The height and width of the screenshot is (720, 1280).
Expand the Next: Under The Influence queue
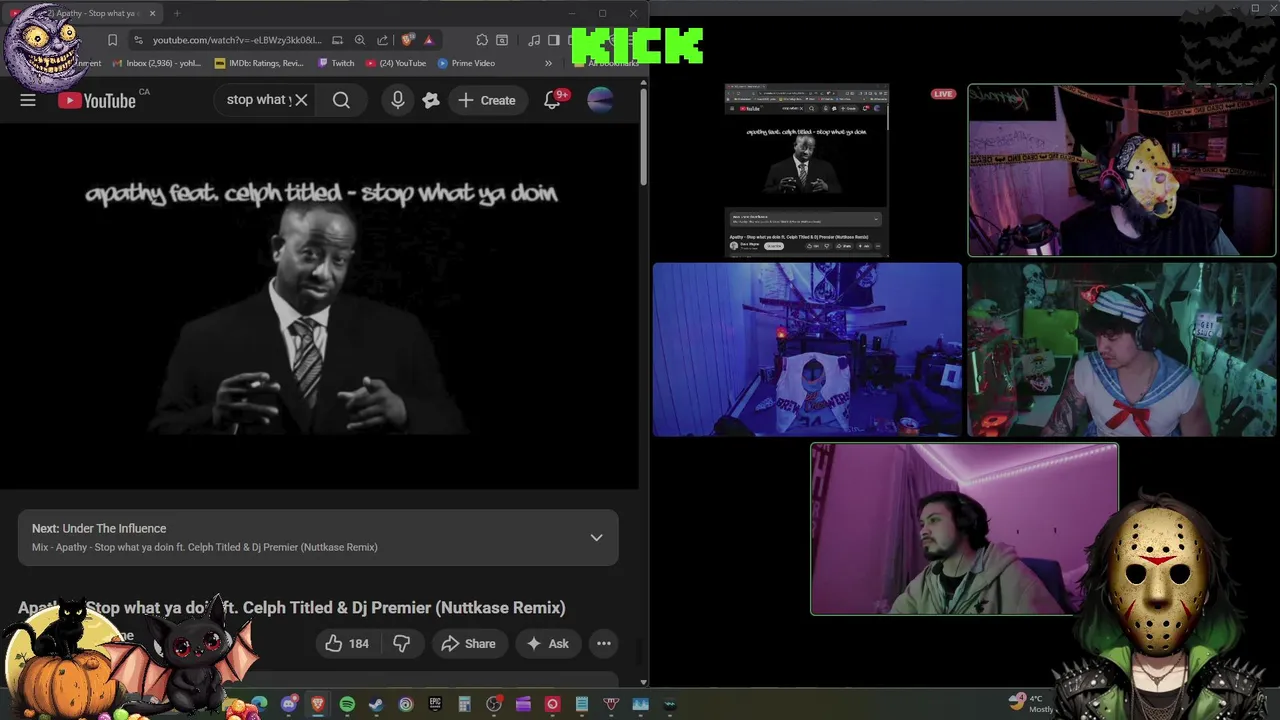tap(596, 537)
